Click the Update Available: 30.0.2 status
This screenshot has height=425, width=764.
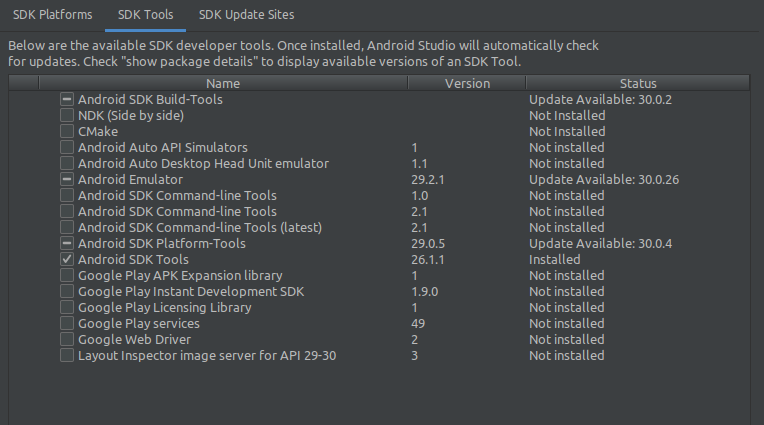click(x=600, y=99)
